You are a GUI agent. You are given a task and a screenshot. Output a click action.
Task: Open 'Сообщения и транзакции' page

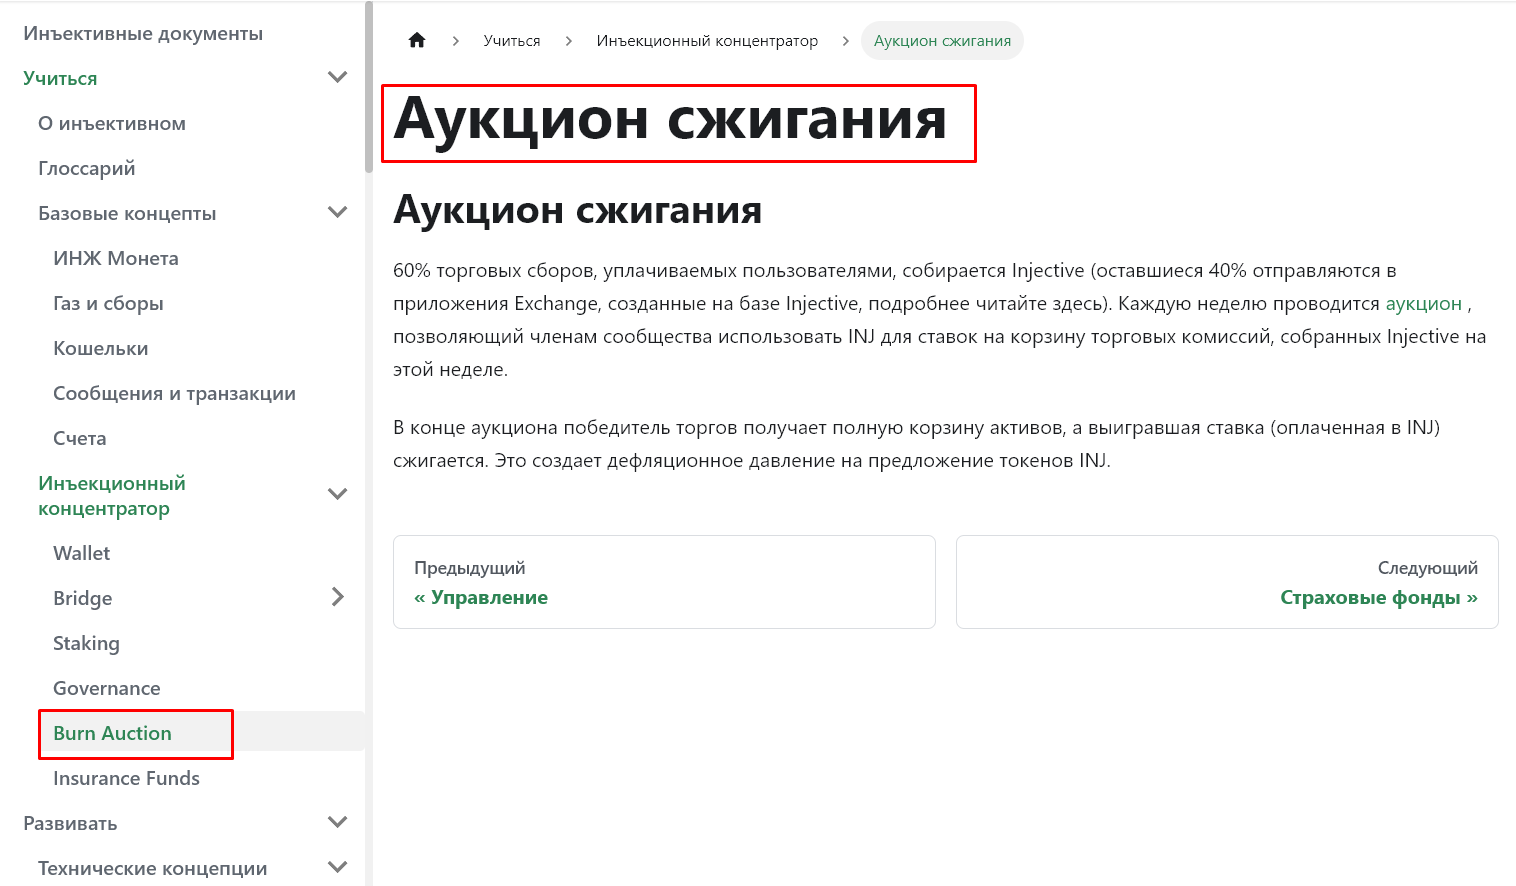tap(174, 393)
